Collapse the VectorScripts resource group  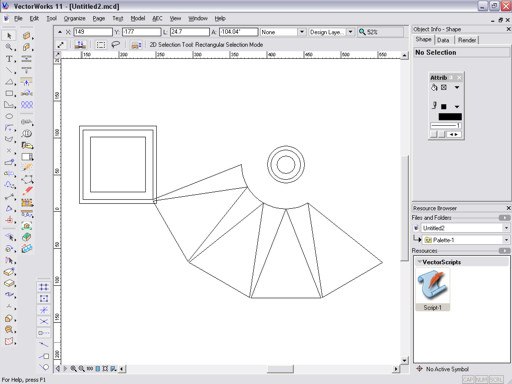(420, 262)
